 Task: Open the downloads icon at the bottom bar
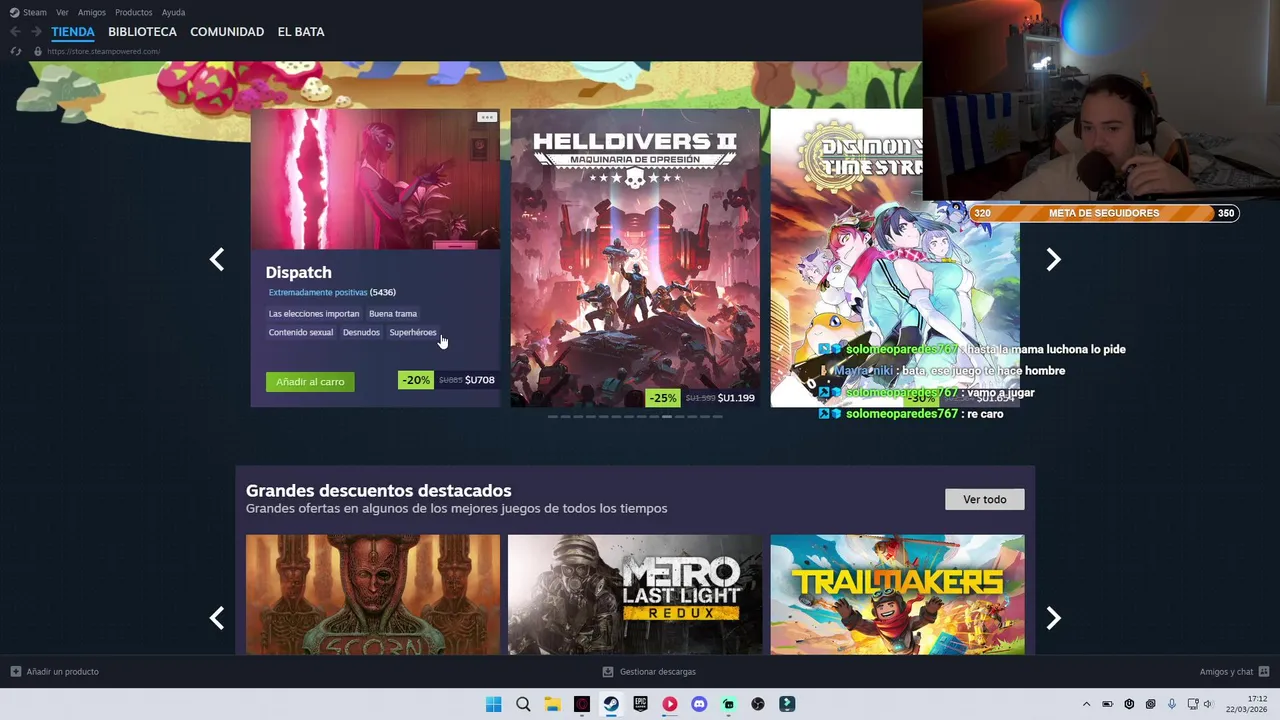[x=608, y=672]
